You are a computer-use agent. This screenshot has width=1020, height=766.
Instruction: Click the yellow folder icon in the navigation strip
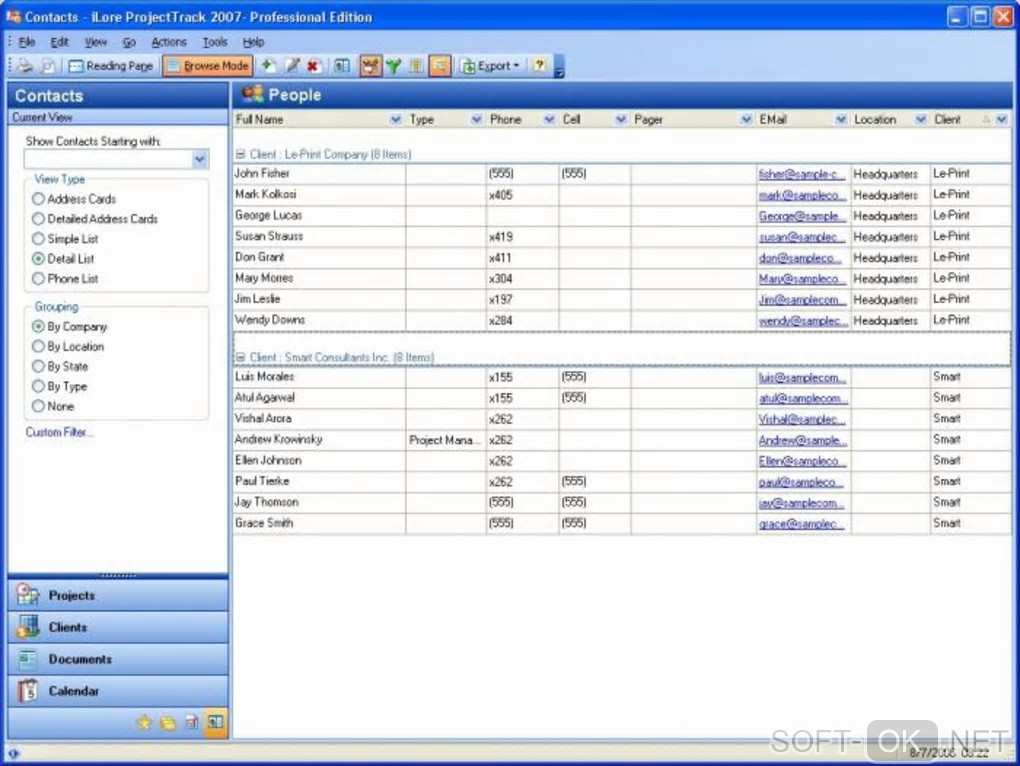click(168, 722)
